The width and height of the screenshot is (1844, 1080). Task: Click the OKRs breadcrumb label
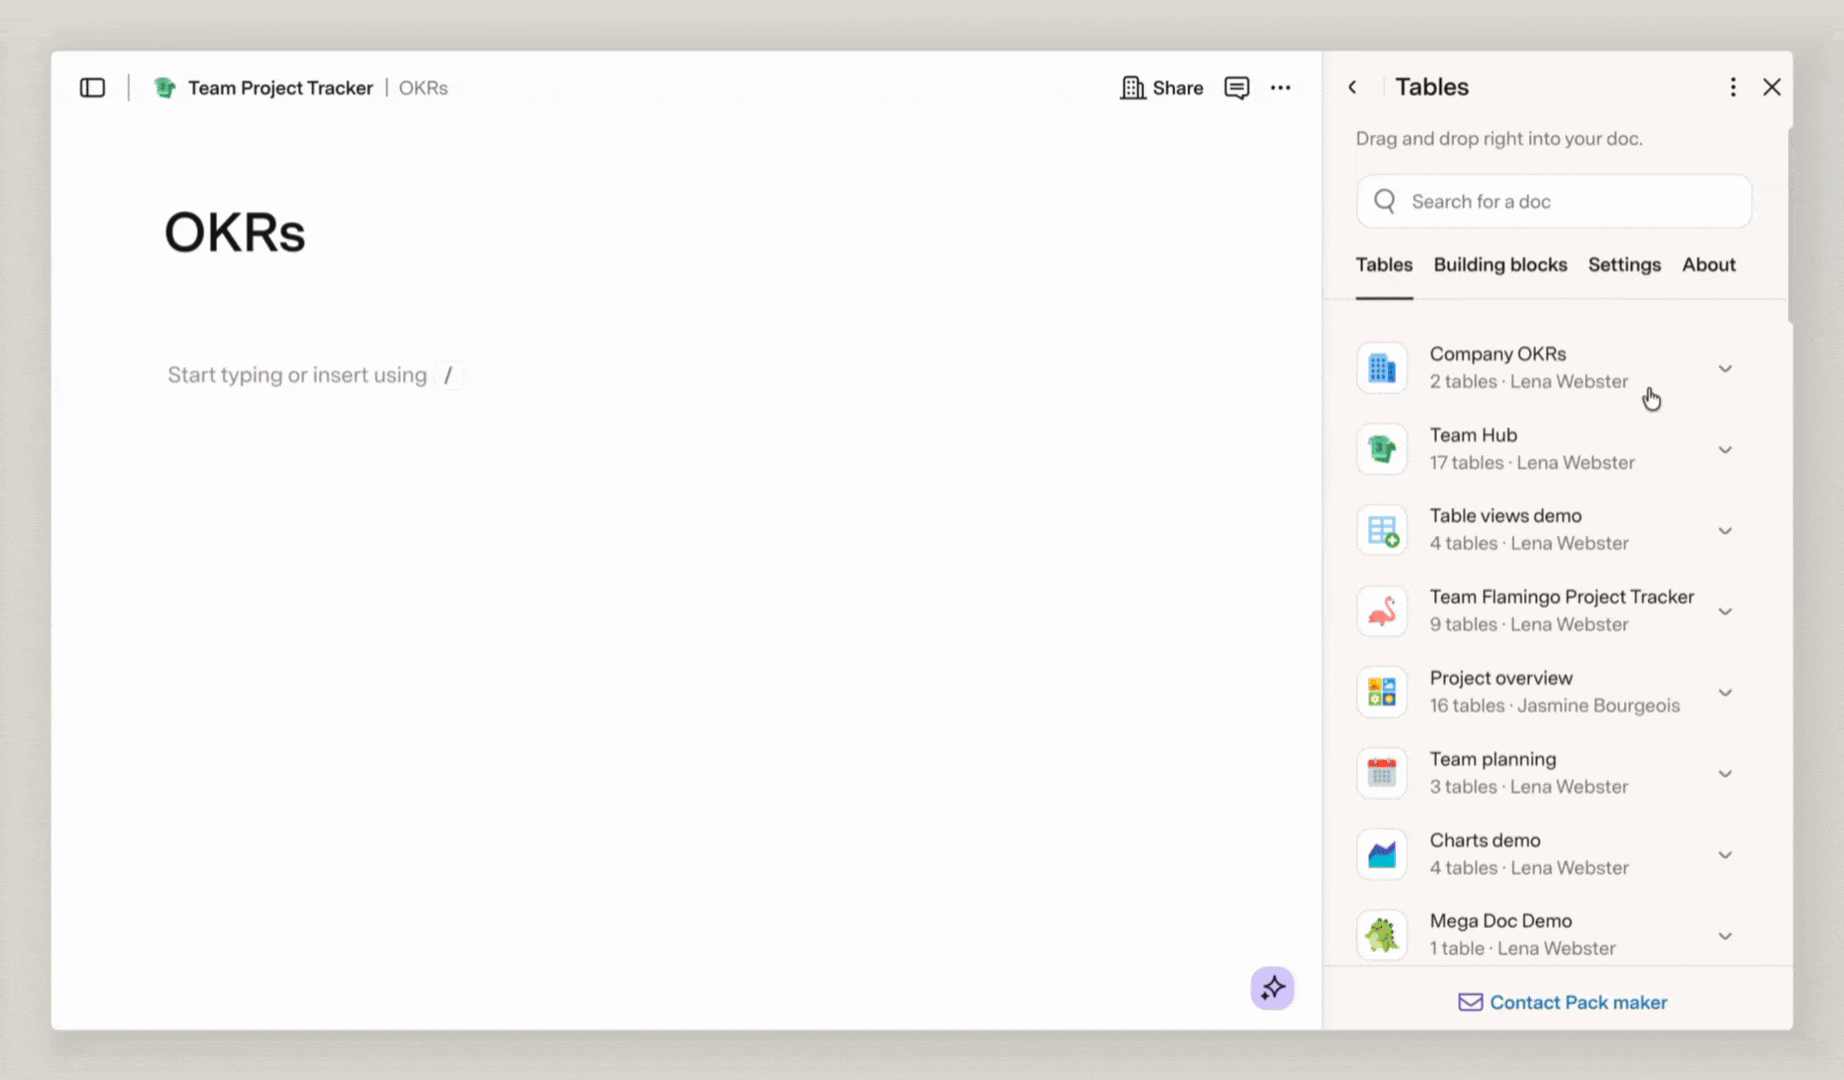click(x=423, y=88)
